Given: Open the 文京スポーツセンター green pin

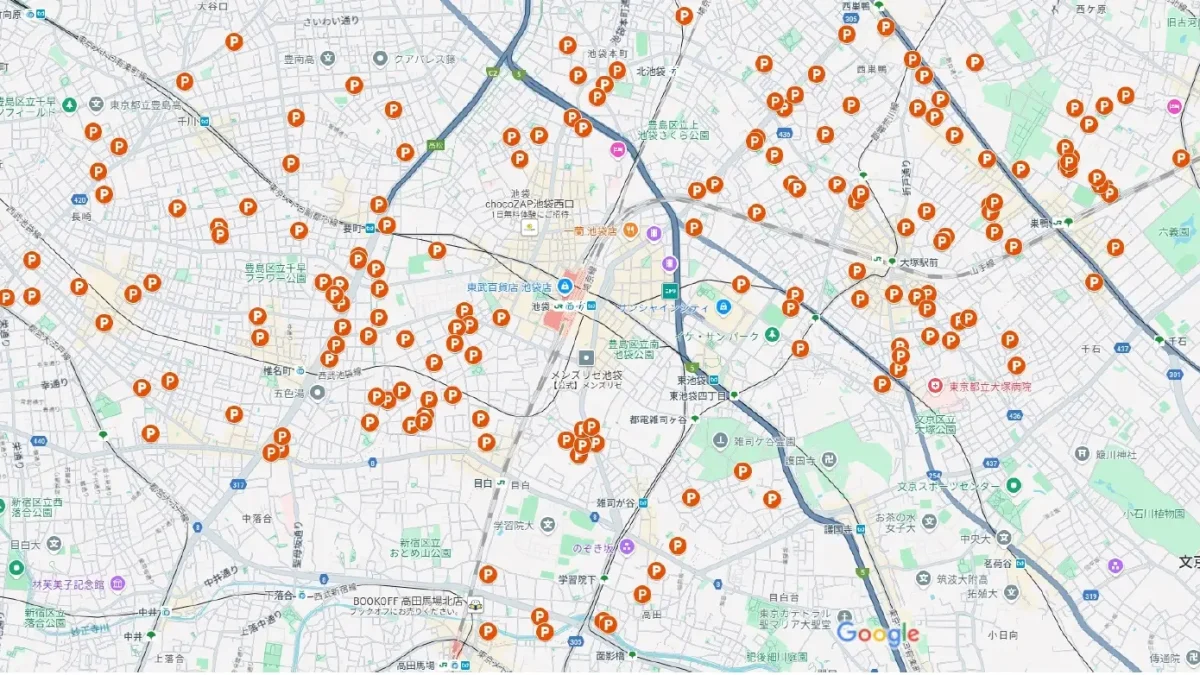Looking at the screenshot, I should pos(1012,486).
